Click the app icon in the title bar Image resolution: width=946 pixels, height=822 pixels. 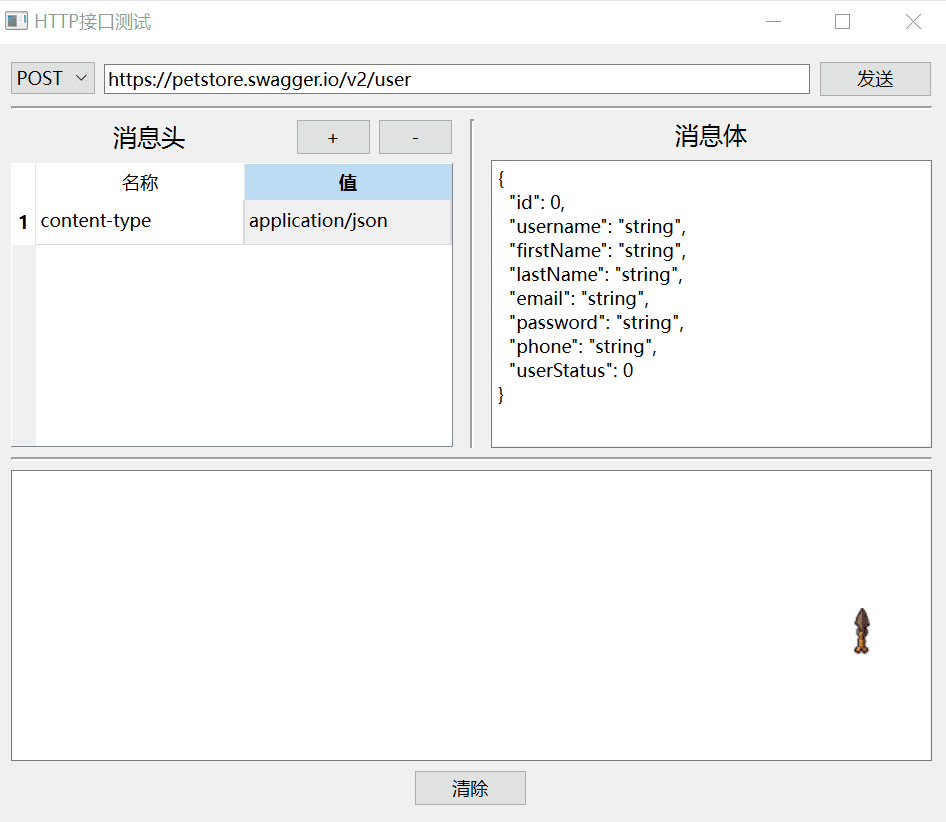coord(16,21)
